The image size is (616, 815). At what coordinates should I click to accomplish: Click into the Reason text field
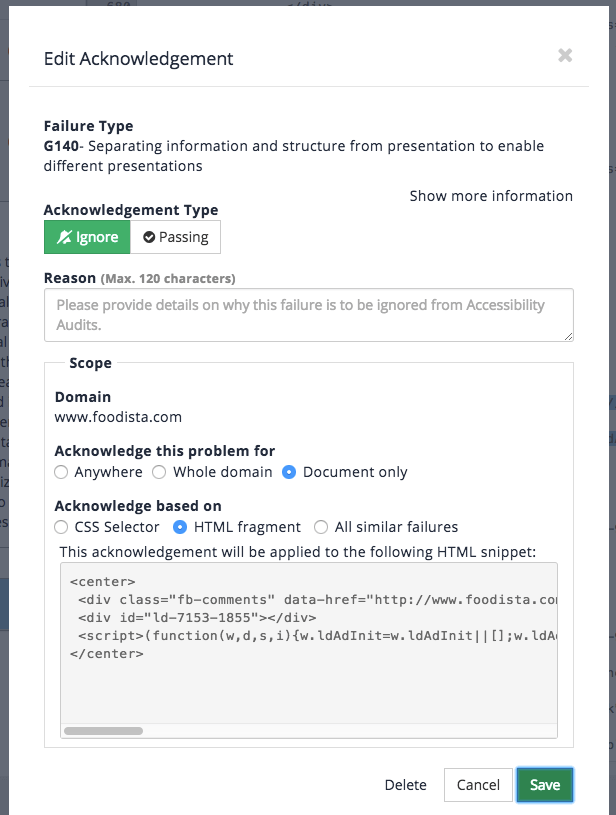point(308,315)
